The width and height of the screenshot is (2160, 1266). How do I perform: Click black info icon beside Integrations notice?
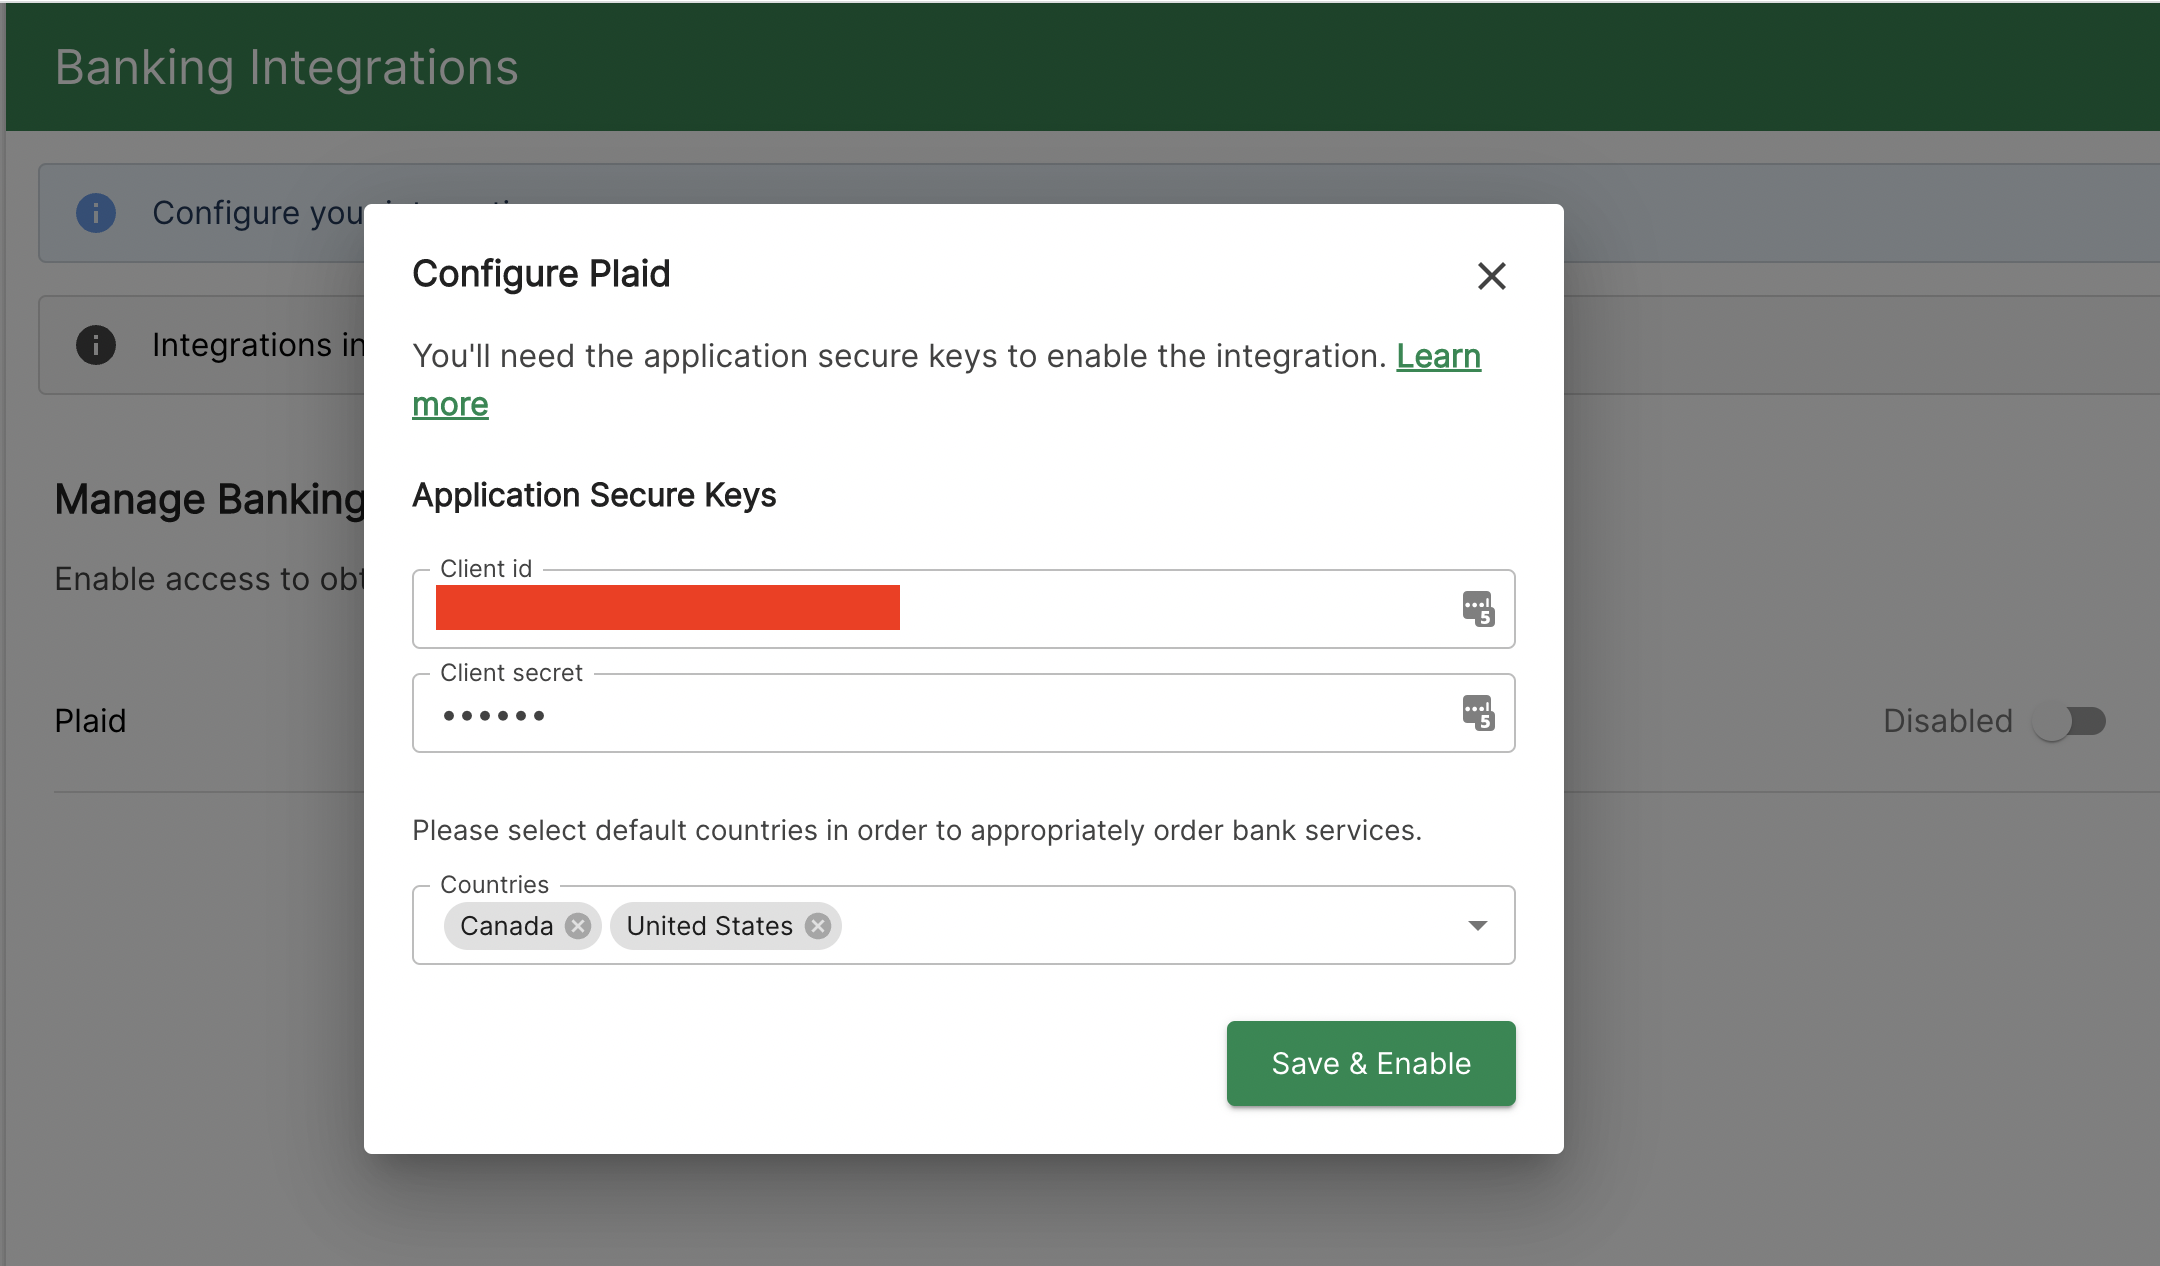pos(96,345)
